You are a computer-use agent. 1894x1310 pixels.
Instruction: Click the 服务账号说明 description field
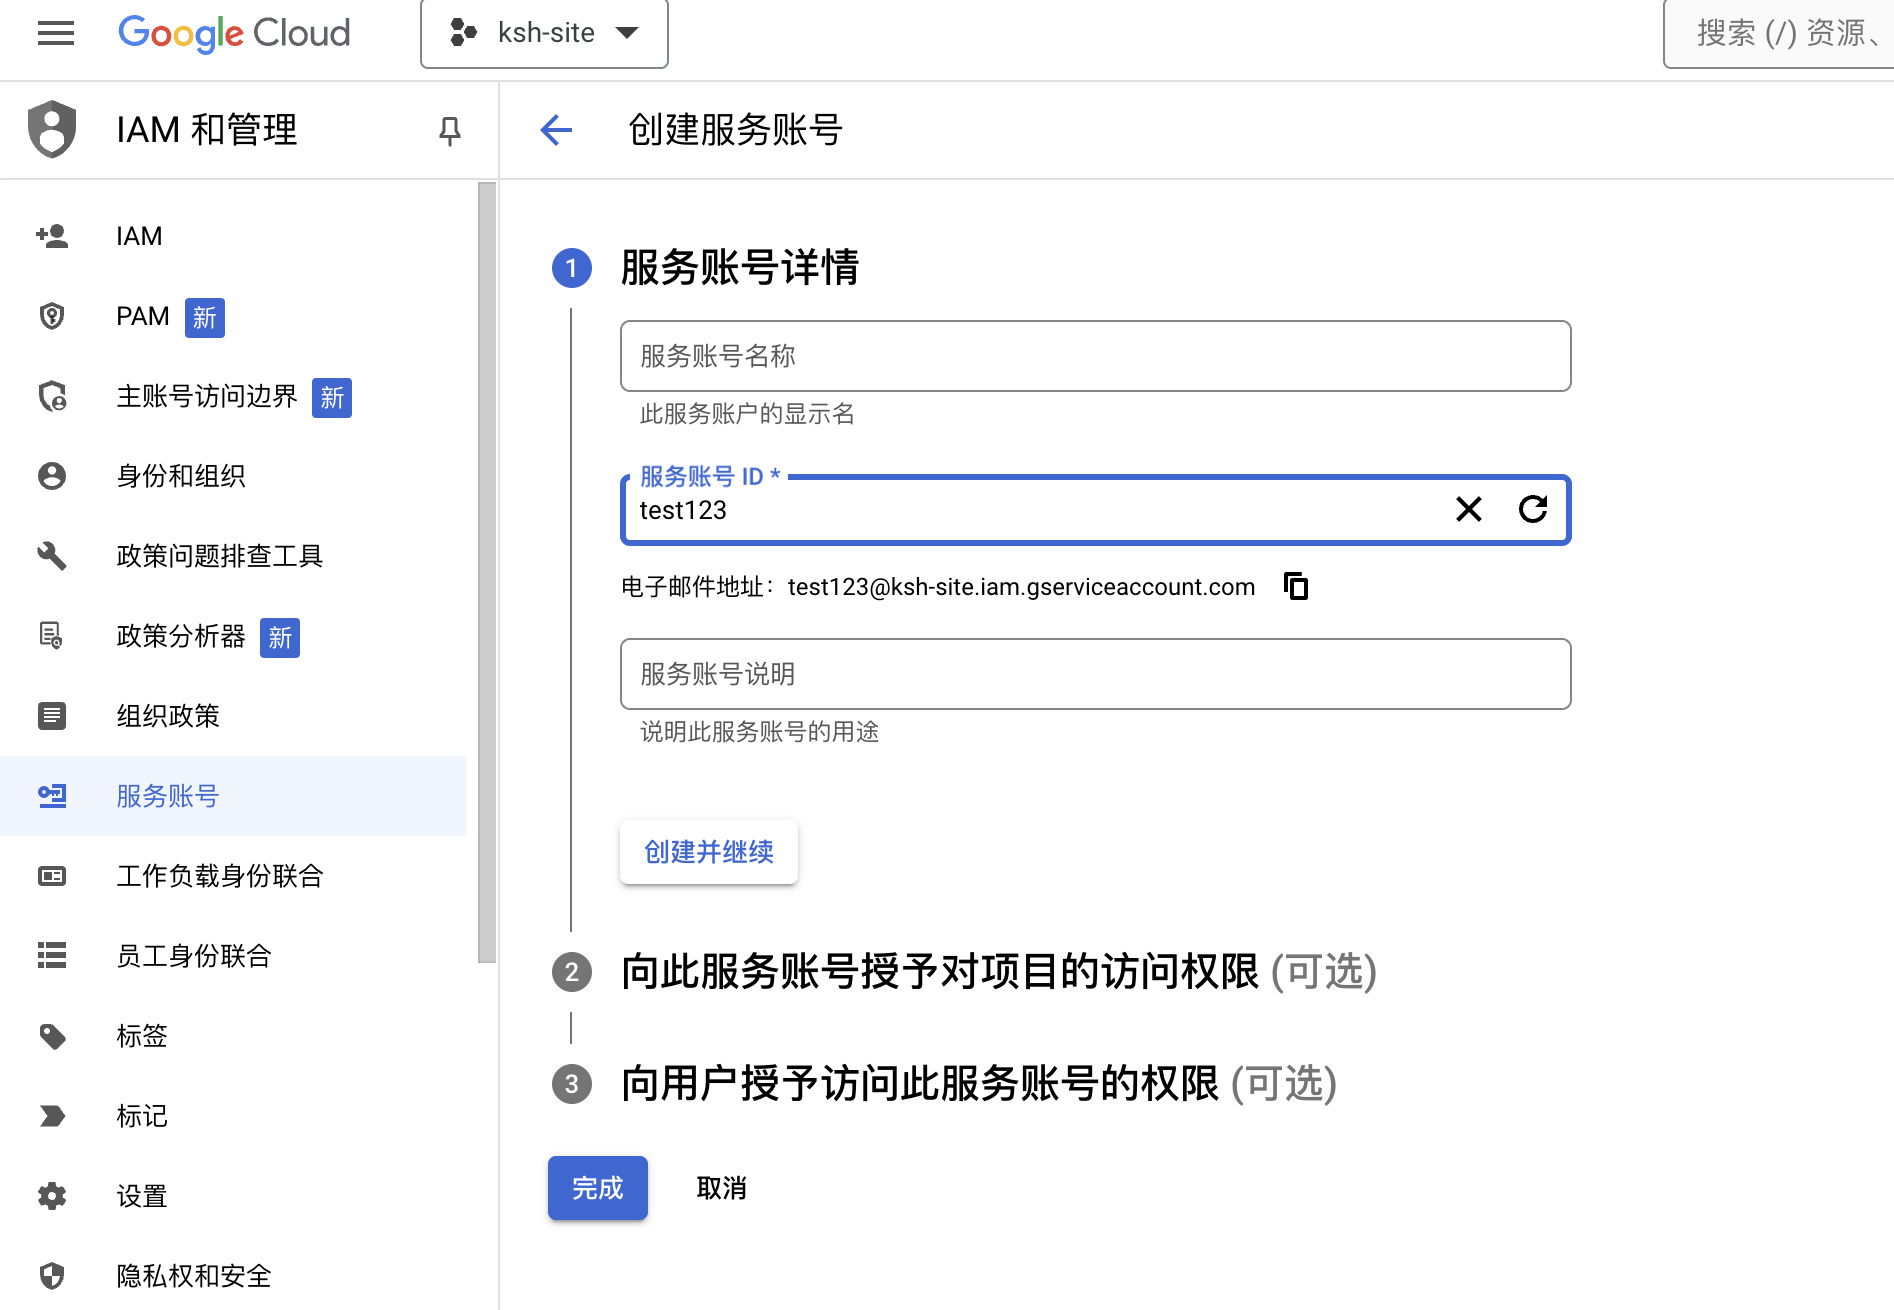[x=1095, y=674]
